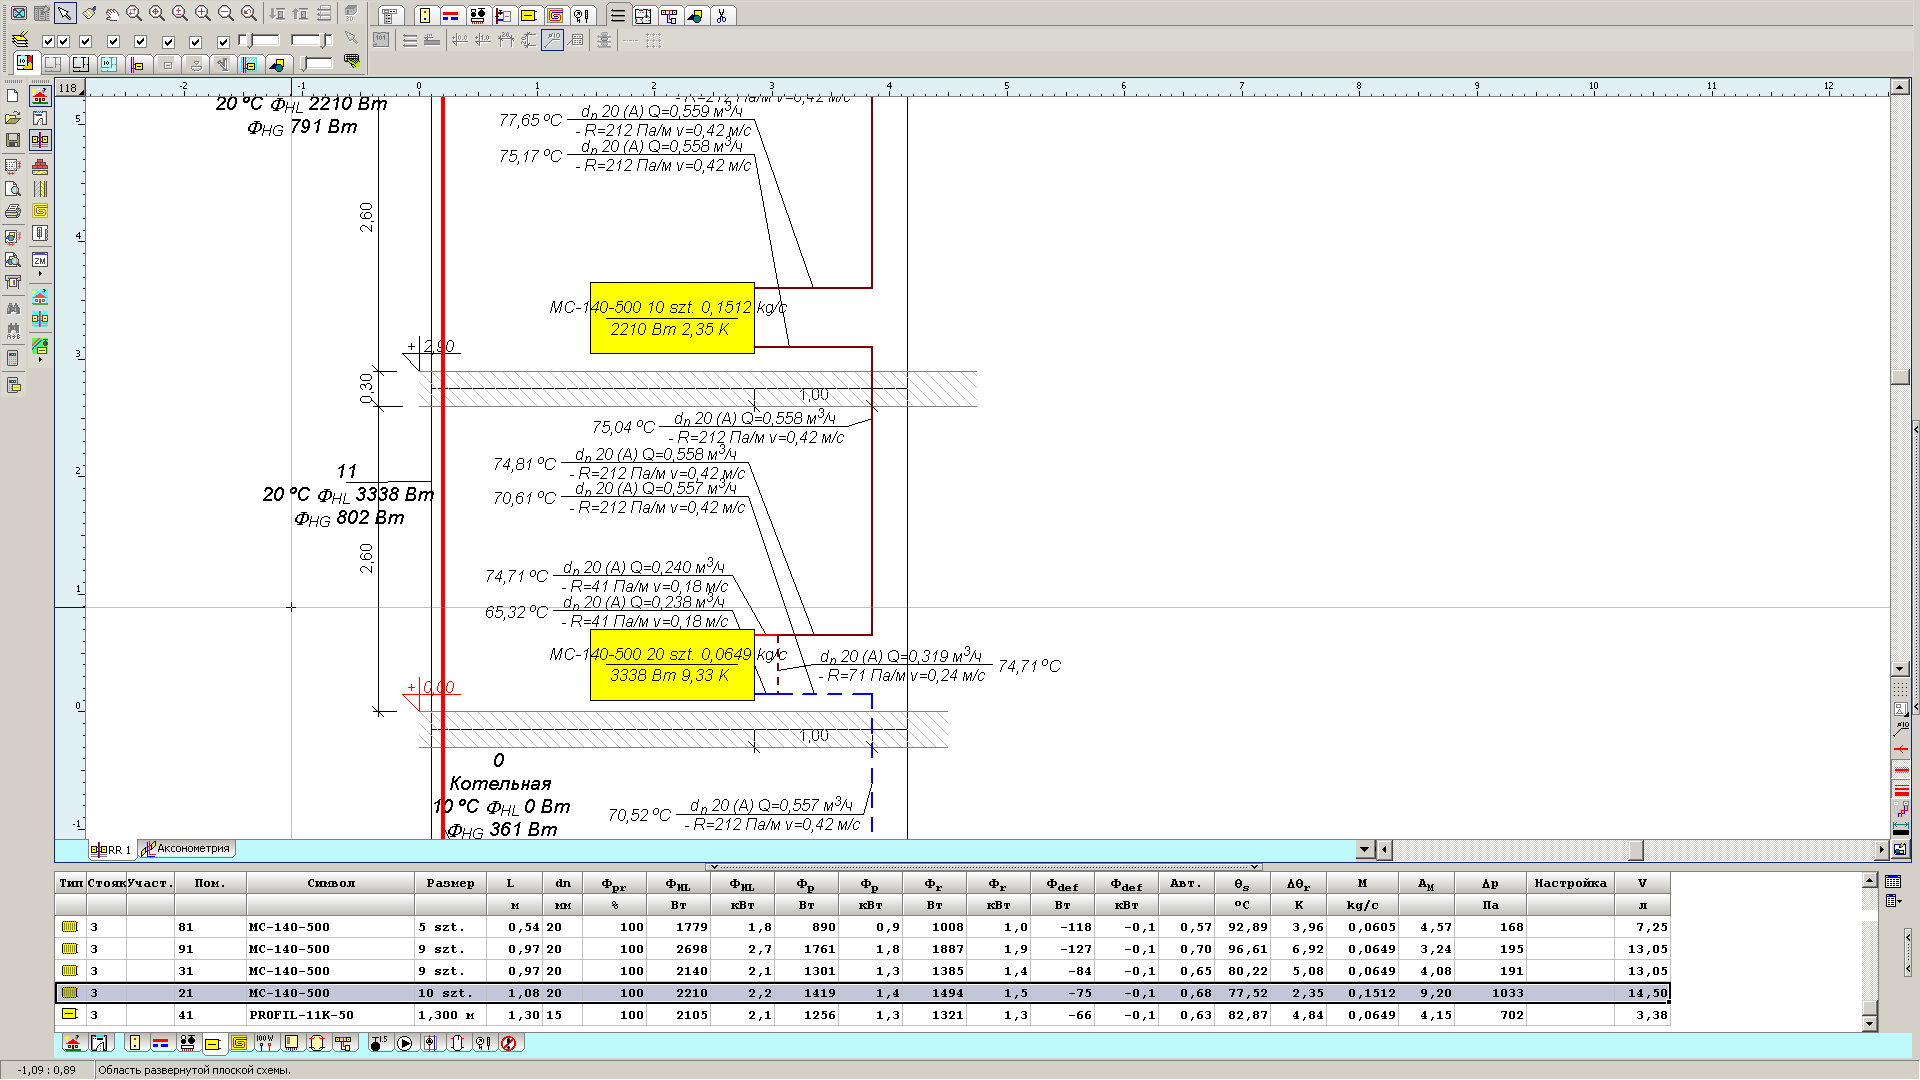Open dropdown arrow beside horizontal scrollbar
Viewport: 1920px width, 1080px height.
pos(1365,849)
